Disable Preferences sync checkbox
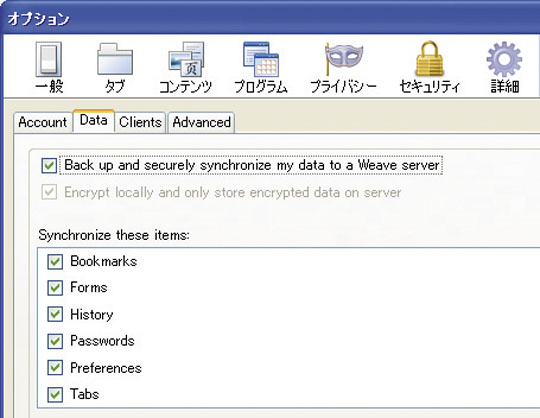Viewport: 540px width, 418px height. coord(55,368)
